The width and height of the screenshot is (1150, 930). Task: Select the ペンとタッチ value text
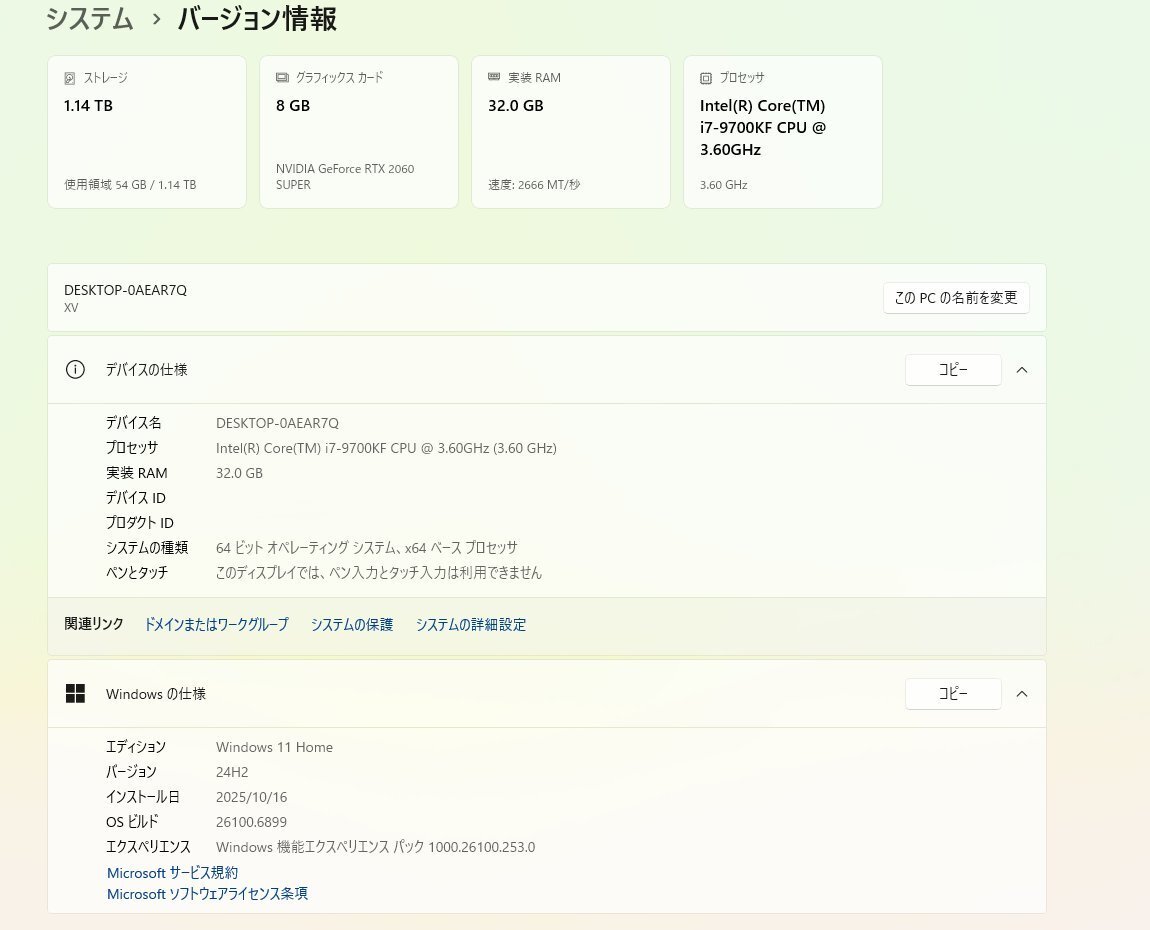point(378,573)
